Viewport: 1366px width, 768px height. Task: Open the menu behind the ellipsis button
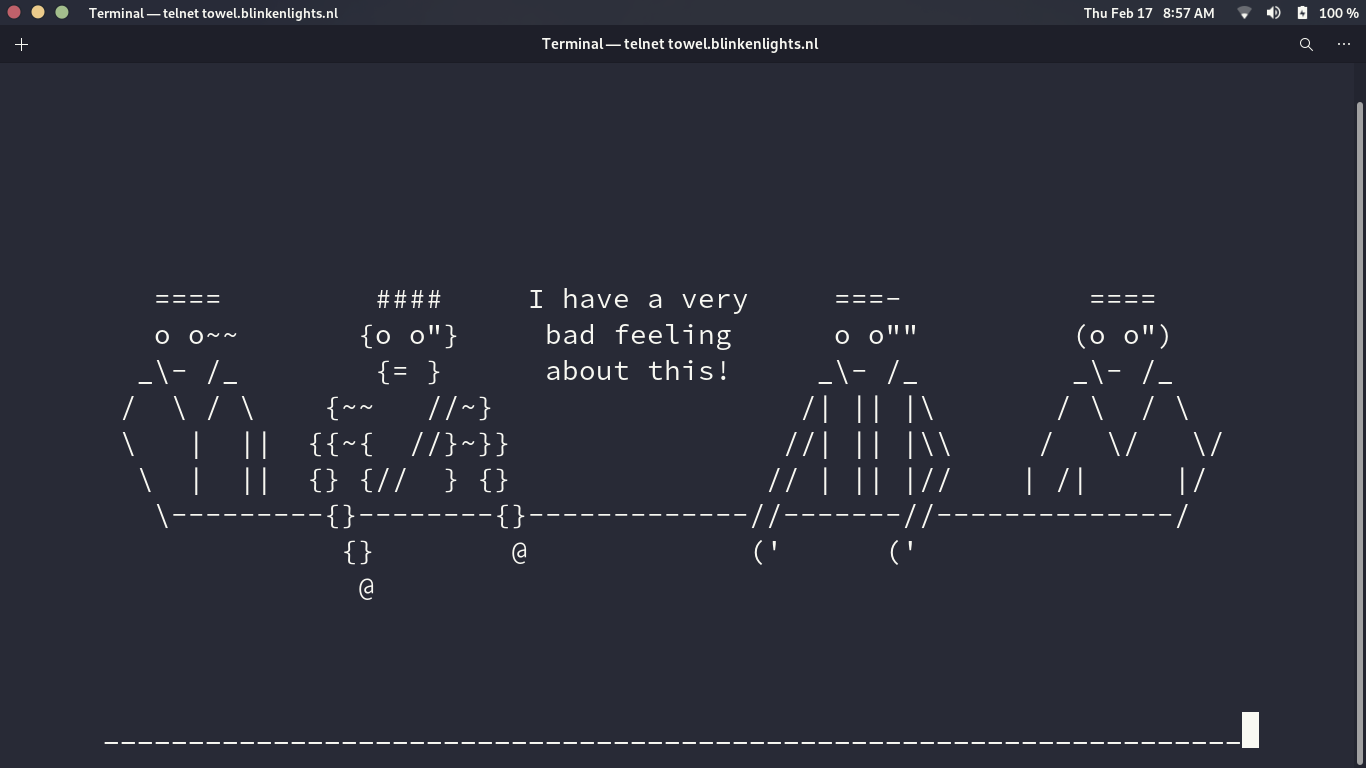point(1344,44)
